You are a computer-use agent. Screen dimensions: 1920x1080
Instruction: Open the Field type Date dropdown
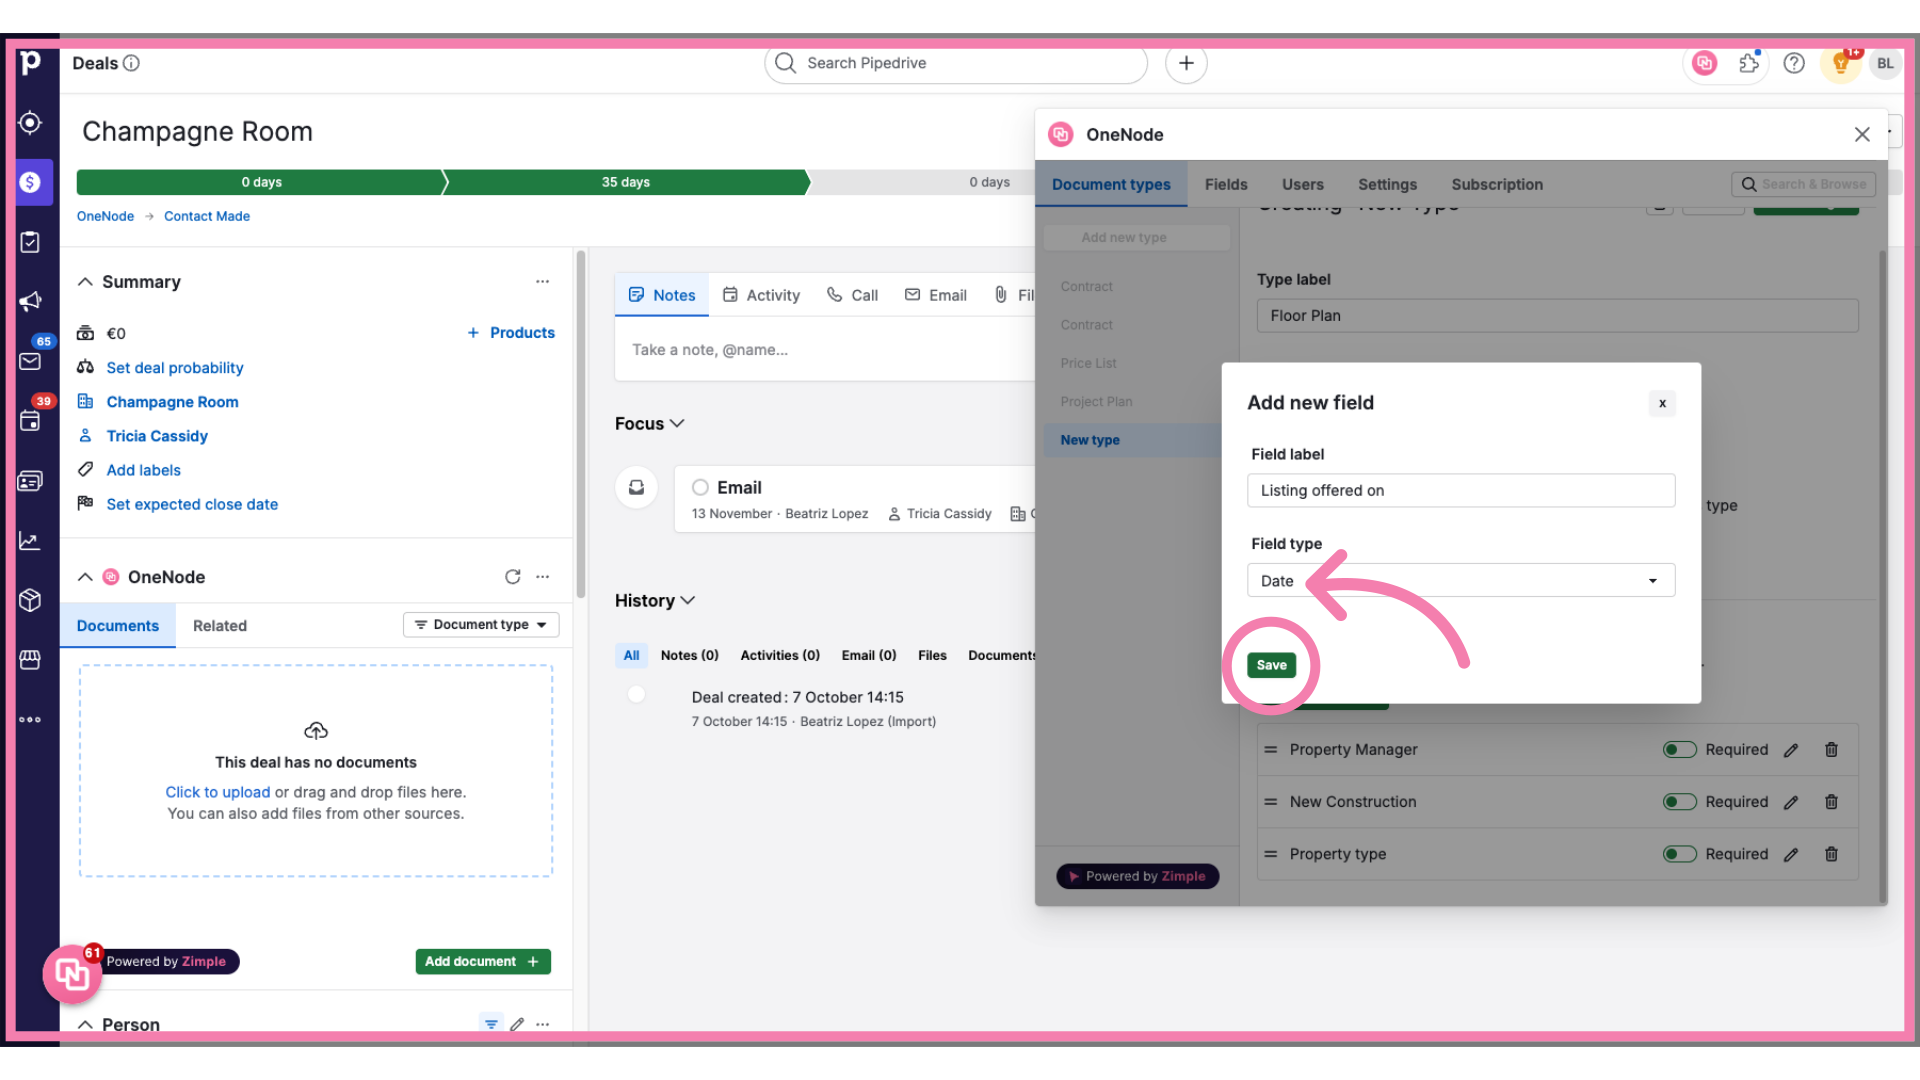(1460, 581)
